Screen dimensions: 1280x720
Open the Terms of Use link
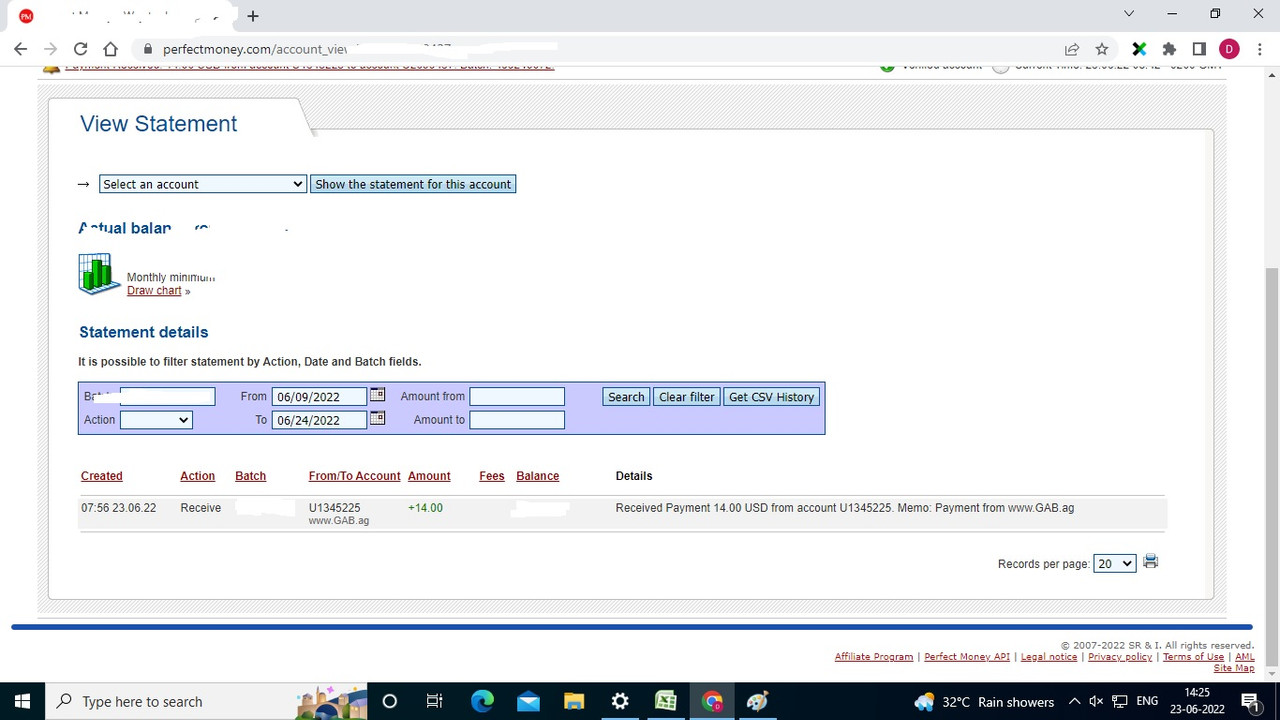point(1193,657)
